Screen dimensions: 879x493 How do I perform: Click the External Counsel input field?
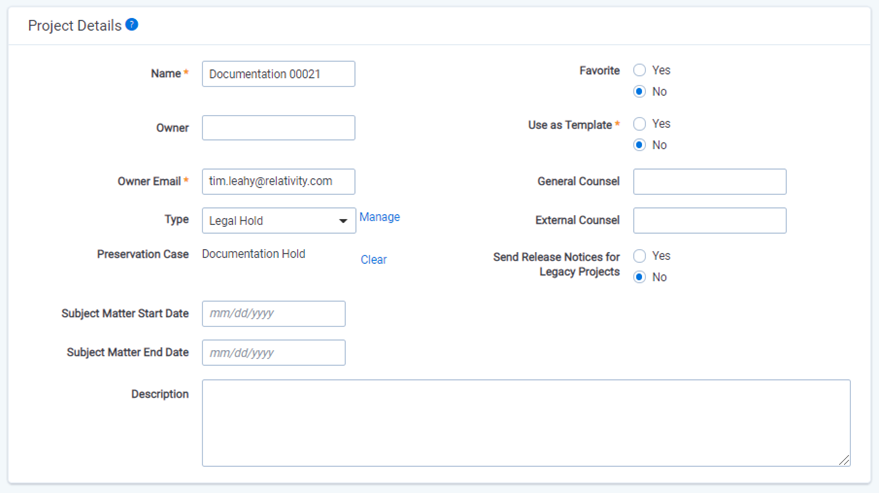(710, 220)
